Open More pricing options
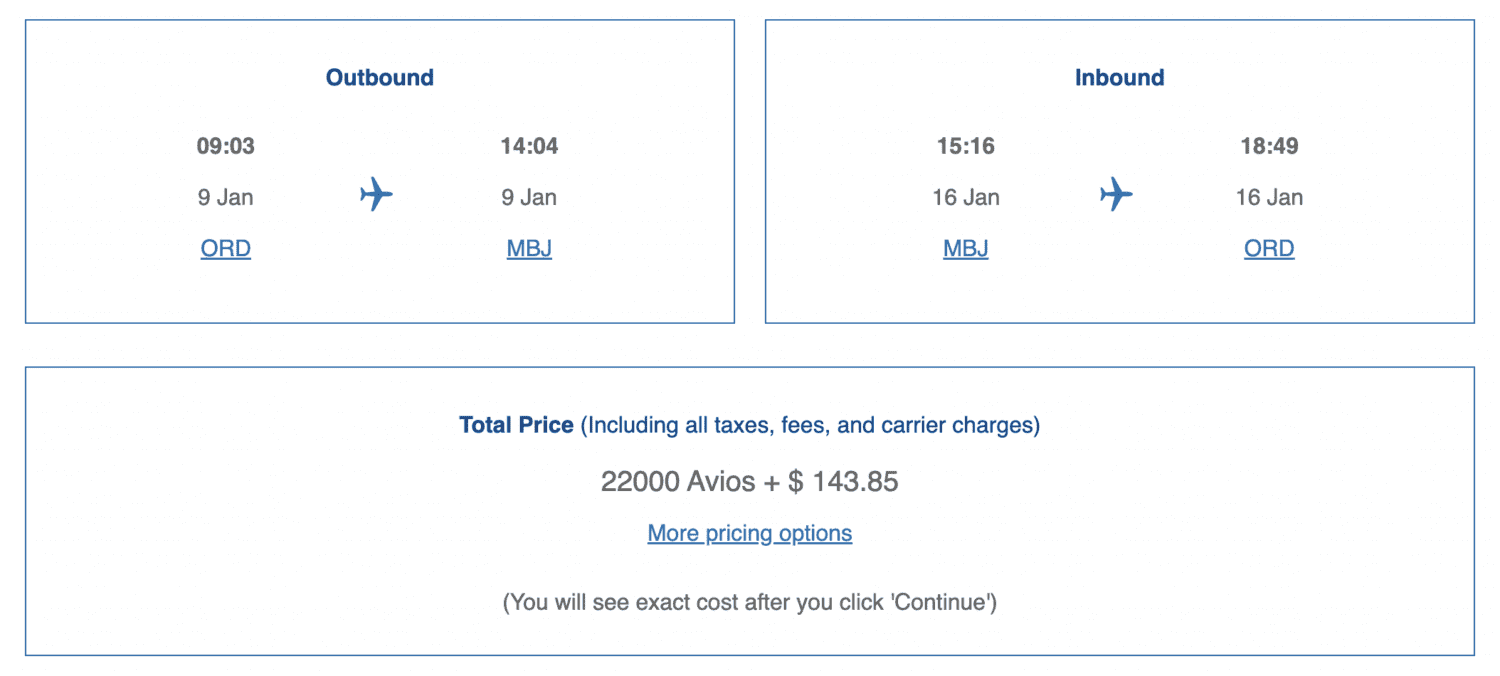1500x676 pixels. (x=749, y=533)
